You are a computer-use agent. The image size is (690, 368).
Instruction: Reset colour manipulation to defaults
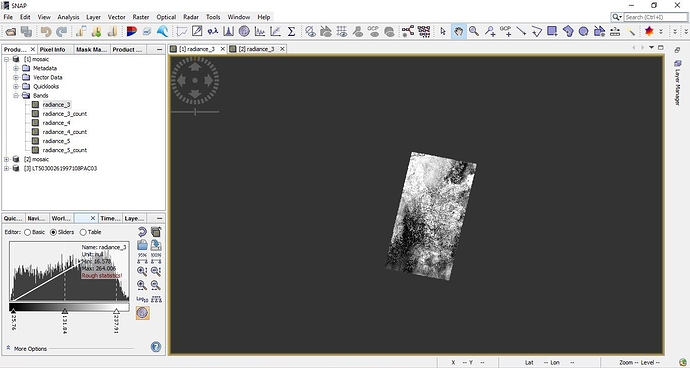[142, 232]
